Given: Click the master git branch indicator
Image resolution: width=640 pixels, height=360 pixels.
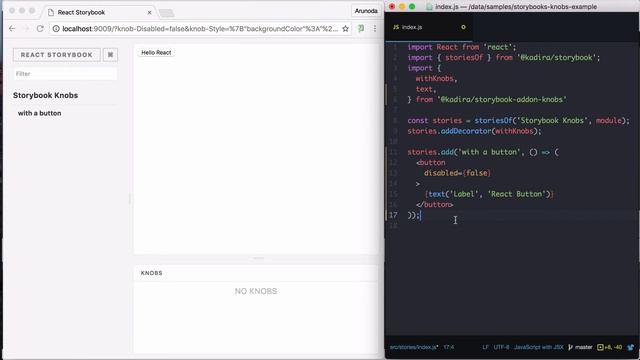Looking at the screenshot, I should coord(580,347).
